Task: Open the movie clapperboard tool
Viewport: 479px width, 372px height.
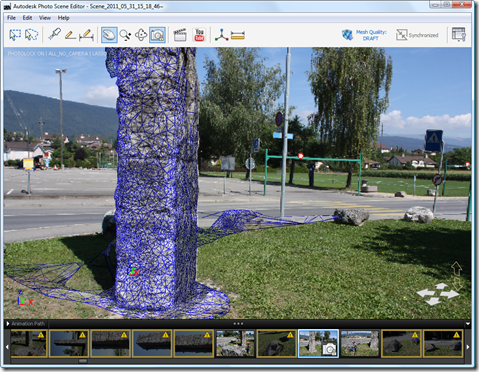Action: click(x=180, y=35)
